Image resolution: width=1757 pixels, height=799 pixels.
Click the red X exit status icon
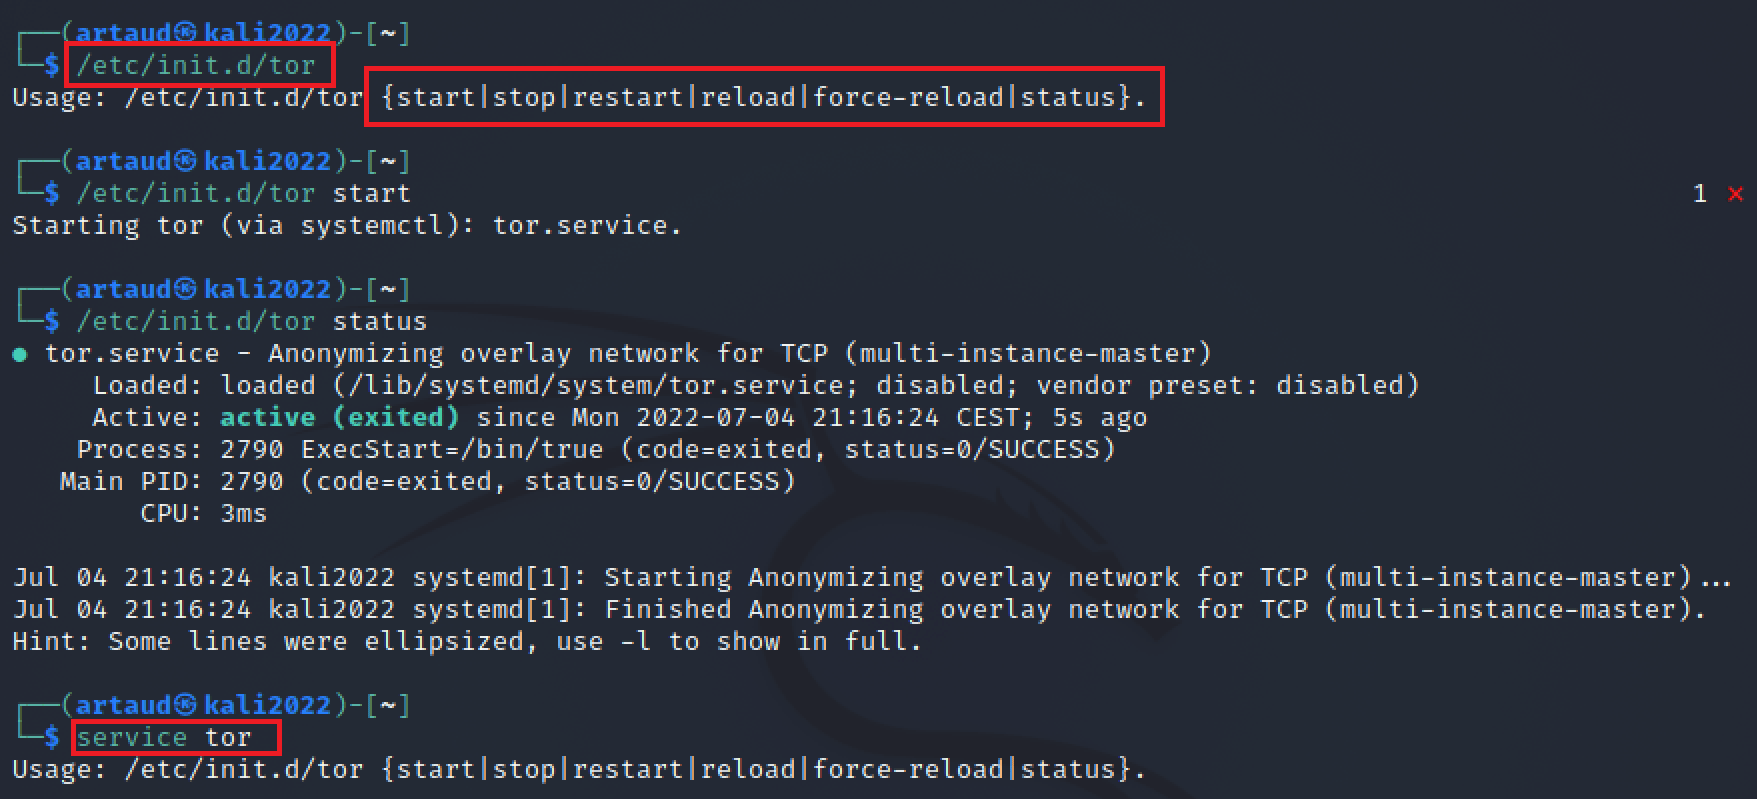(x=1735, y=194)
